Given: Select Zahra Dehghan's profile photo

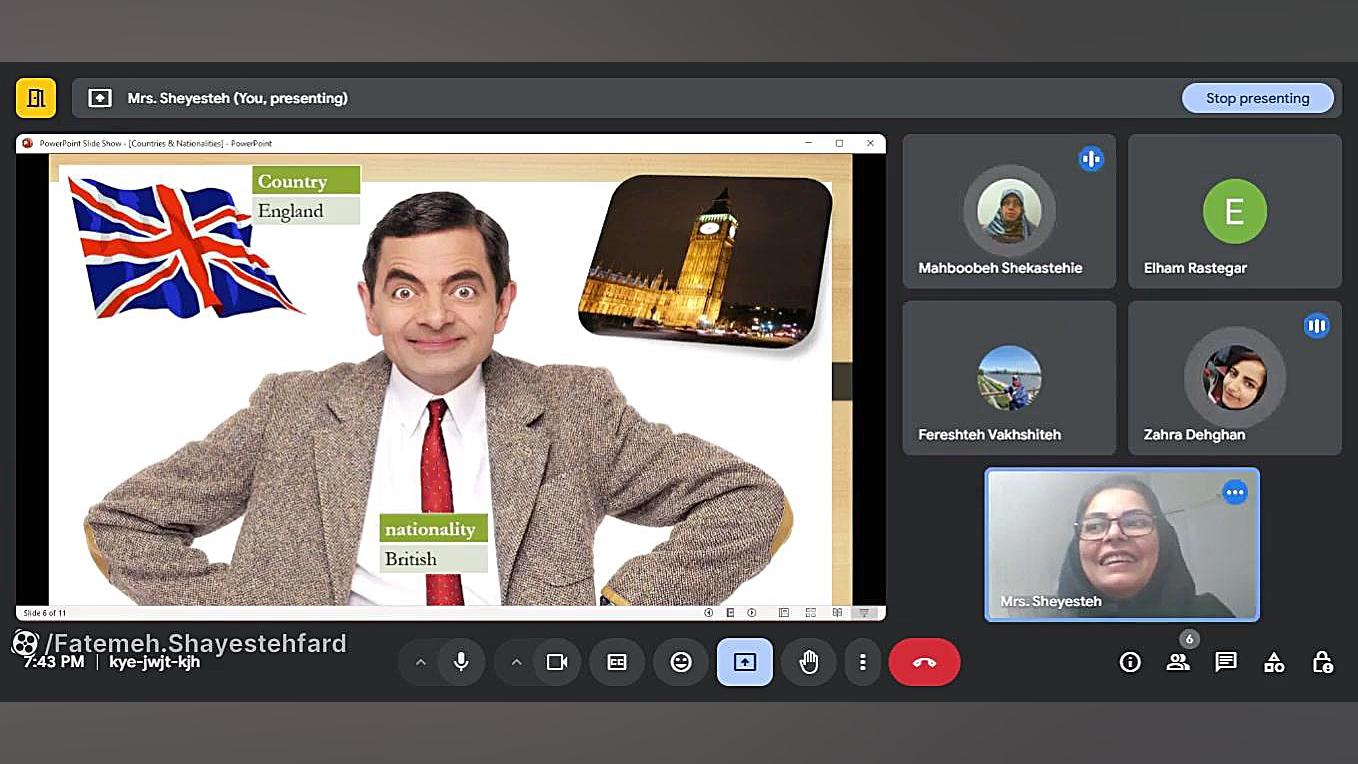Looking at the screenshot, I should tap(1235, 378).
